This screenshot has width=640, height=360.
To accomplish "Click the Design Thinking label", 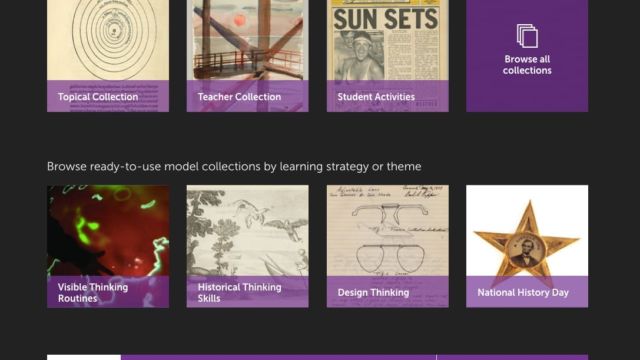I will coord(373,293).
